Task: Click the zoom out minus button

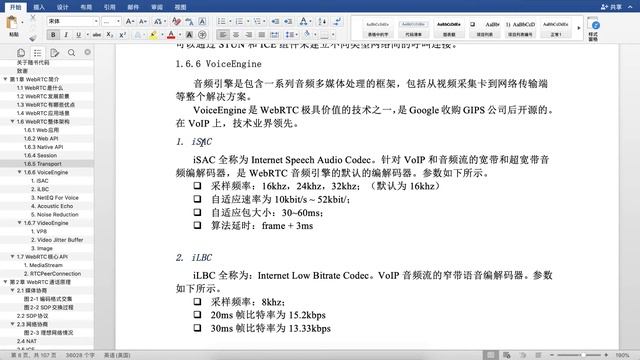Action: click(551, 355)
